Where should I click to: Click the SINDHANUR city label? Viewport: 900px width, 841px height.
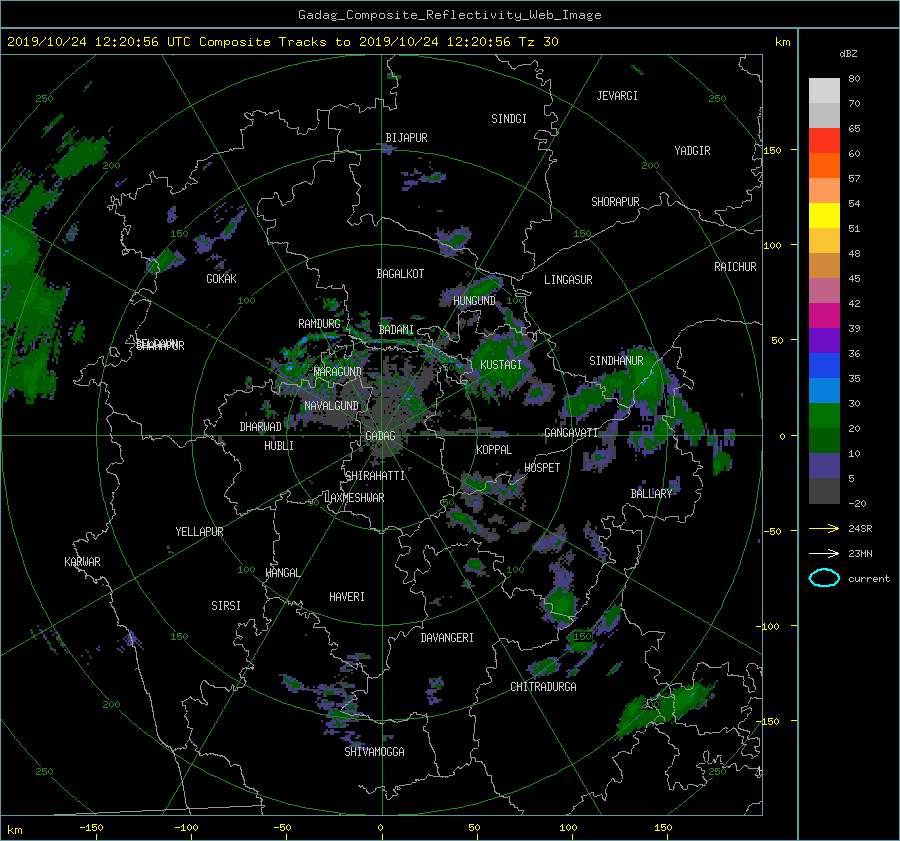tap(616, 361)
